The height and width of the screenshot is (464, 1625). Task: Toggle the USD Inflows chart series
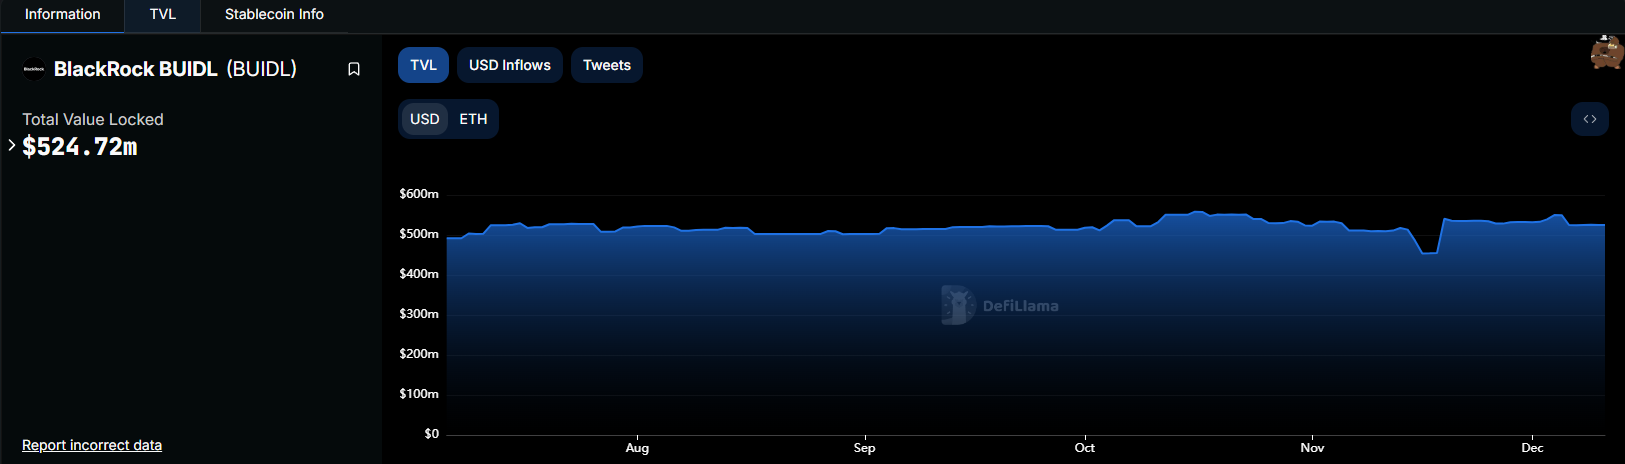pyautogui.click(x=510, y=65)
